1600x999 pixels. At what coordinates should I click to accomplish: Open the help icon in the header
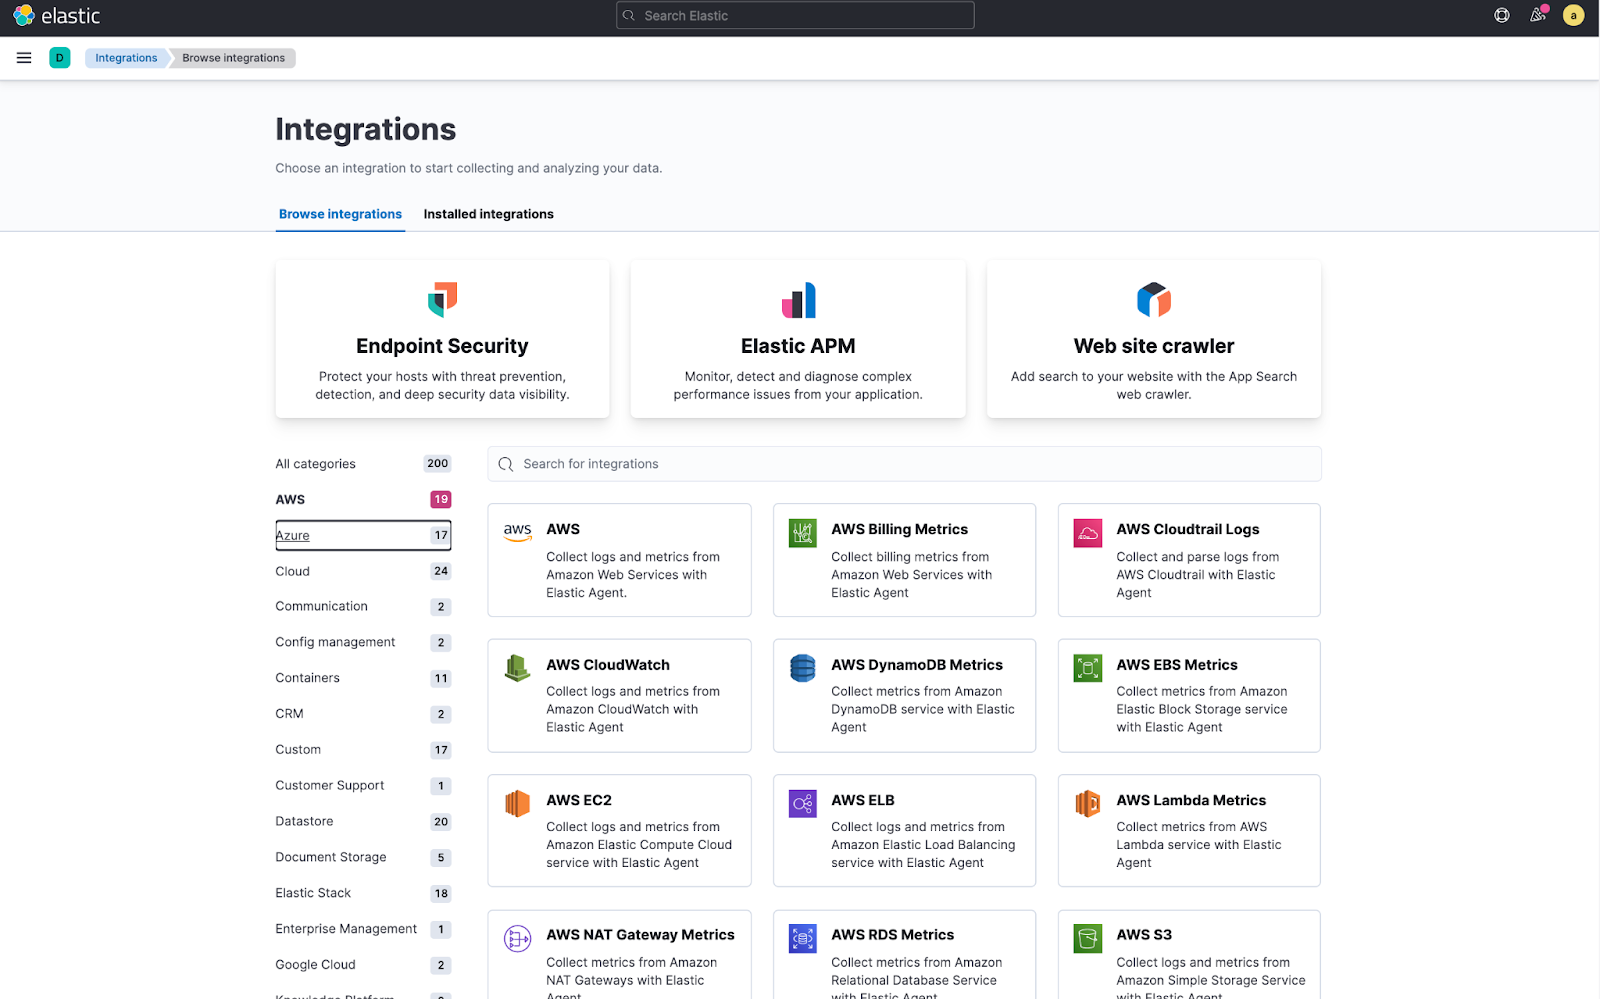point(1500,15)
